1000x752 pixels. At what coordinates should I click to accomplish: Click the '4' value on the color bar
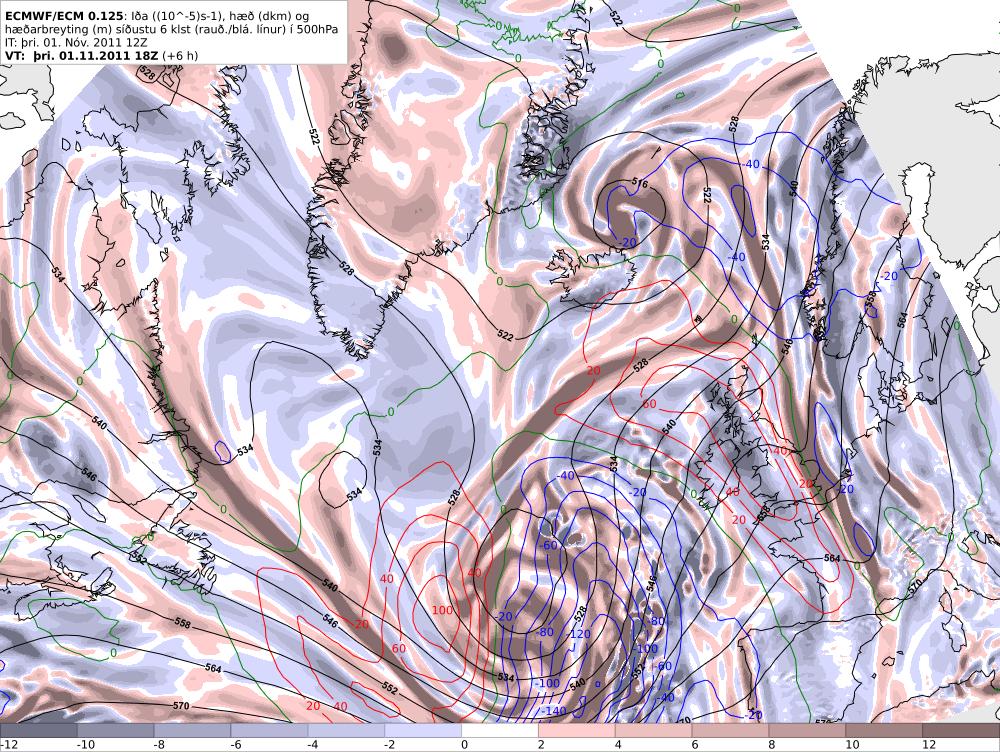click(618, 745)
